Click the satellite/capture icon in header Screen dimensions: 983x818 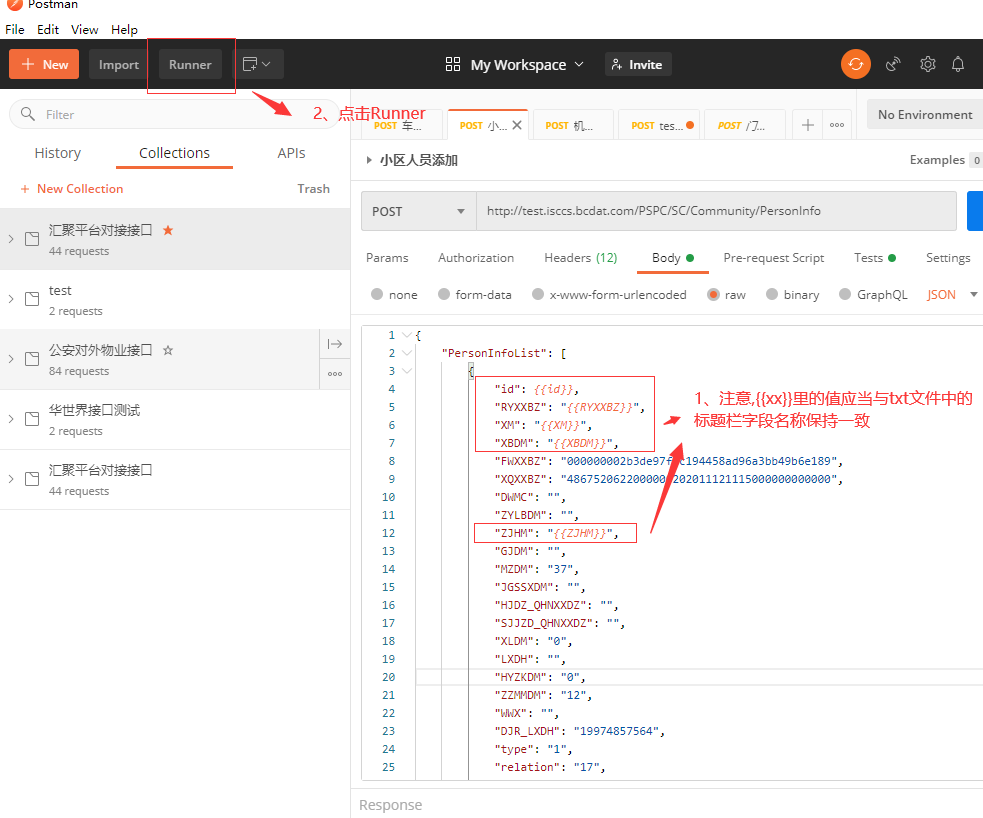pos(893,64)
